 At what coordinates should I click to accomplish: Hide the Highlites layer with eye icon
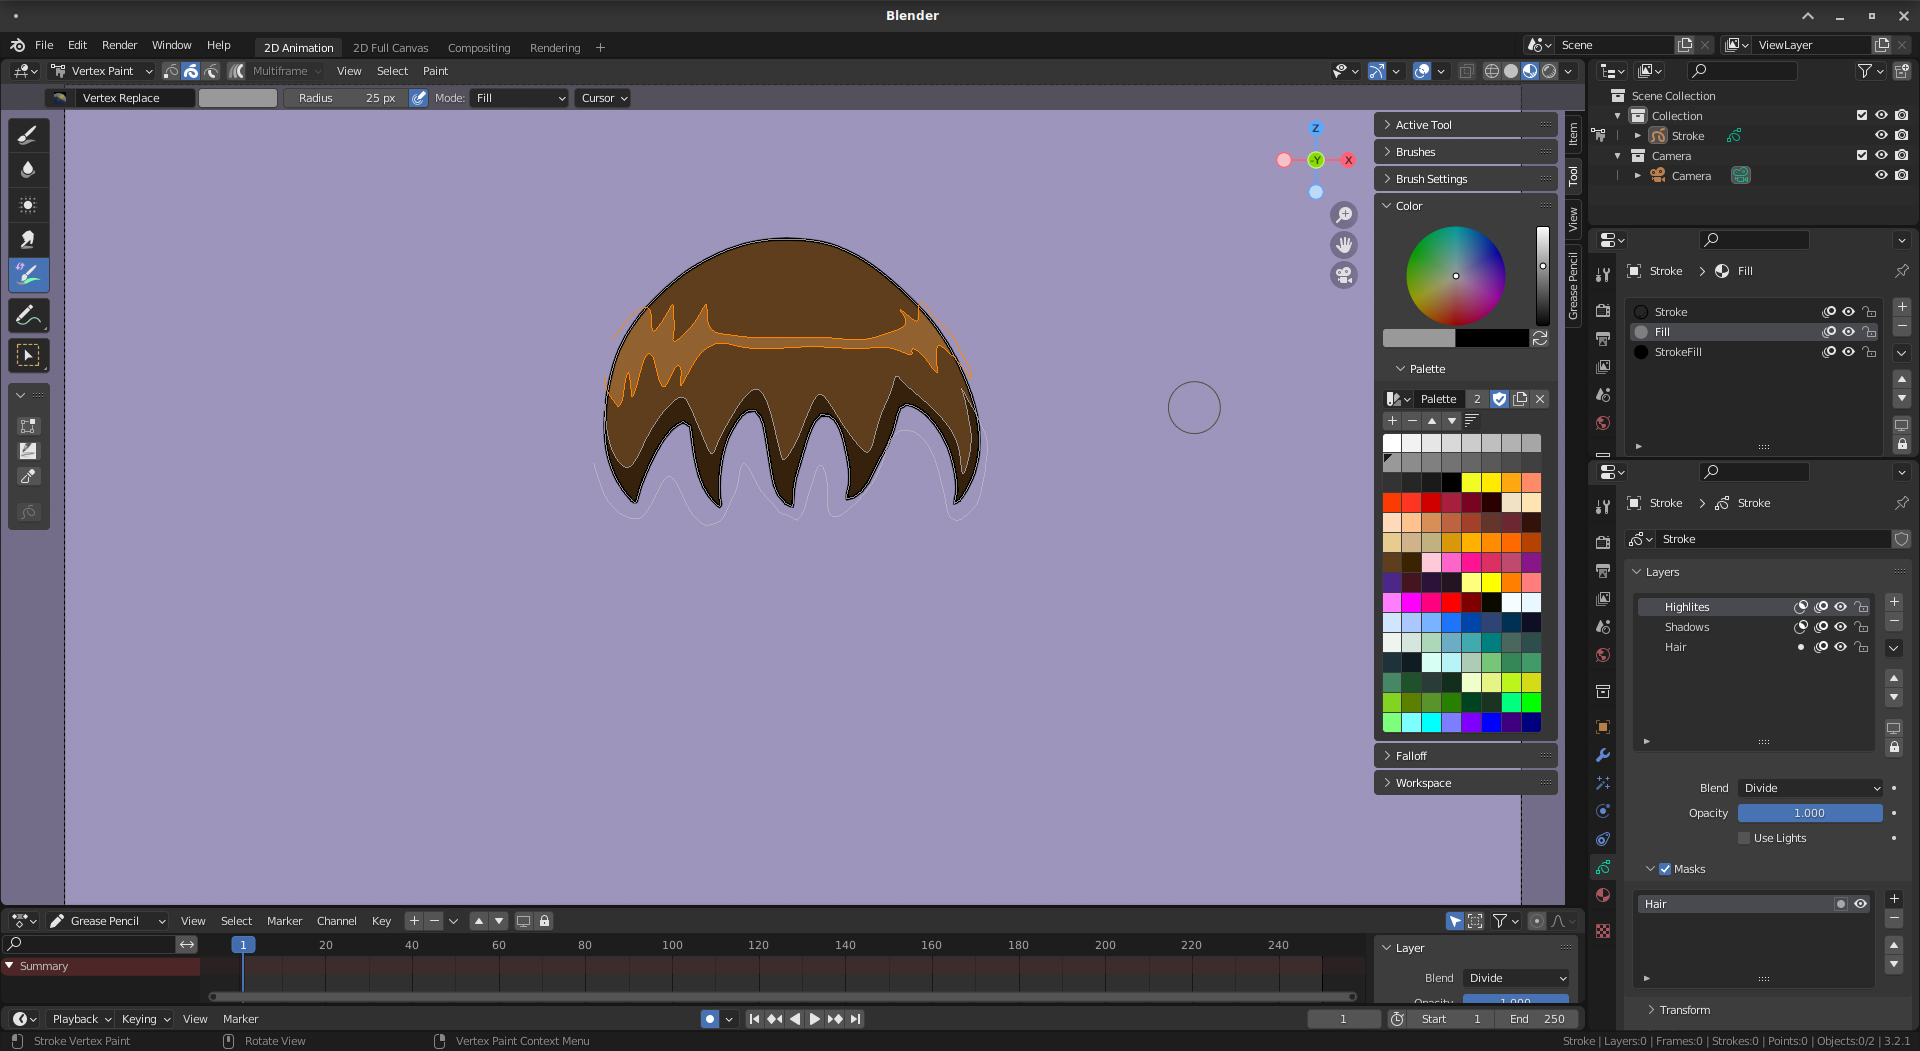1841,607
